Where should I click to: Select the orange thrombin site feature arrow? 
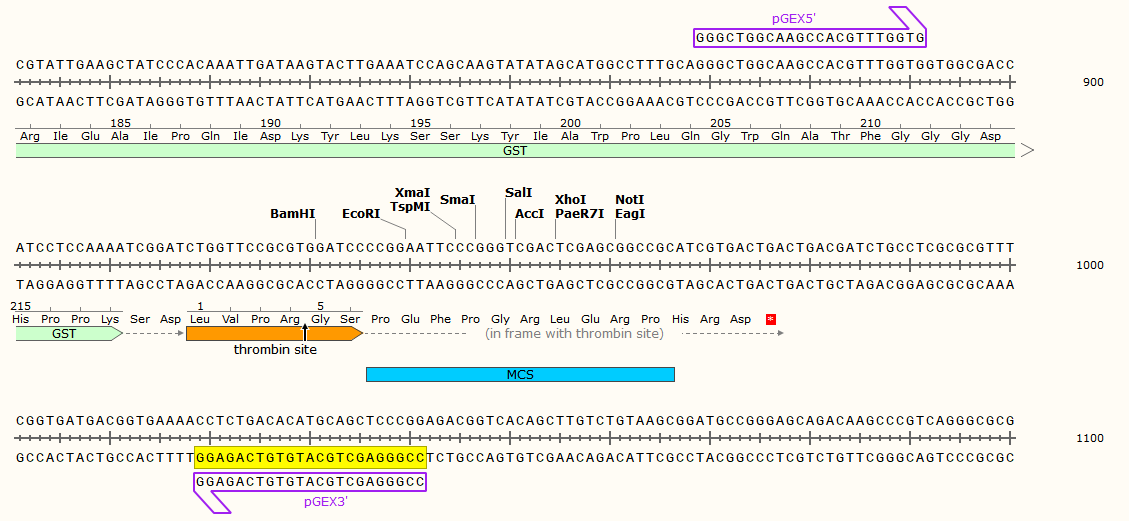pyautogui.click(x=272, y=334)
